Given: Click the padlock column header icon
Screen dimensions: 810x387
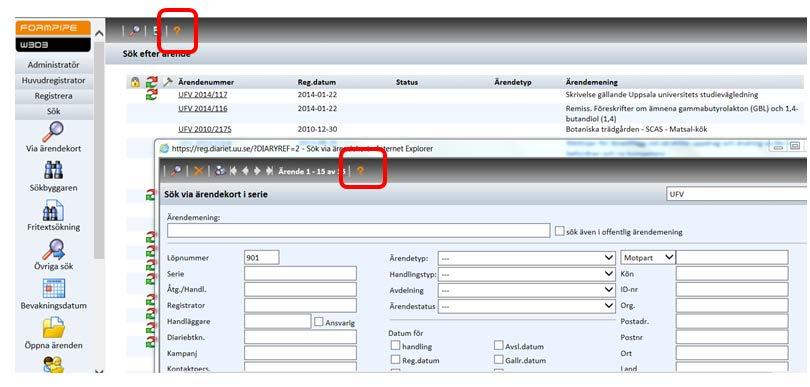Looking at the screenshot, I should (x=135, y=82).
